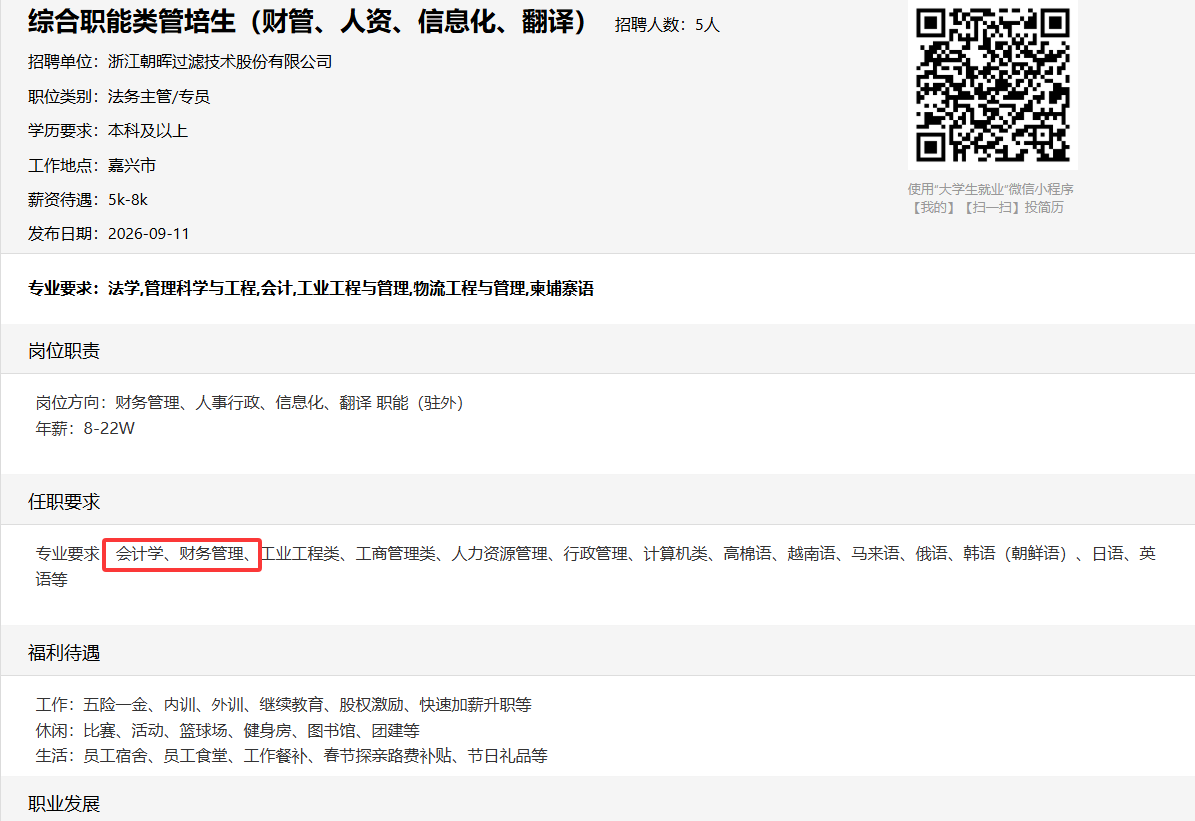Click the 使用"大学生就业"微信小程序 caption
The width and height of the screenshot is (1195, 821).
(x=990, y=189)
